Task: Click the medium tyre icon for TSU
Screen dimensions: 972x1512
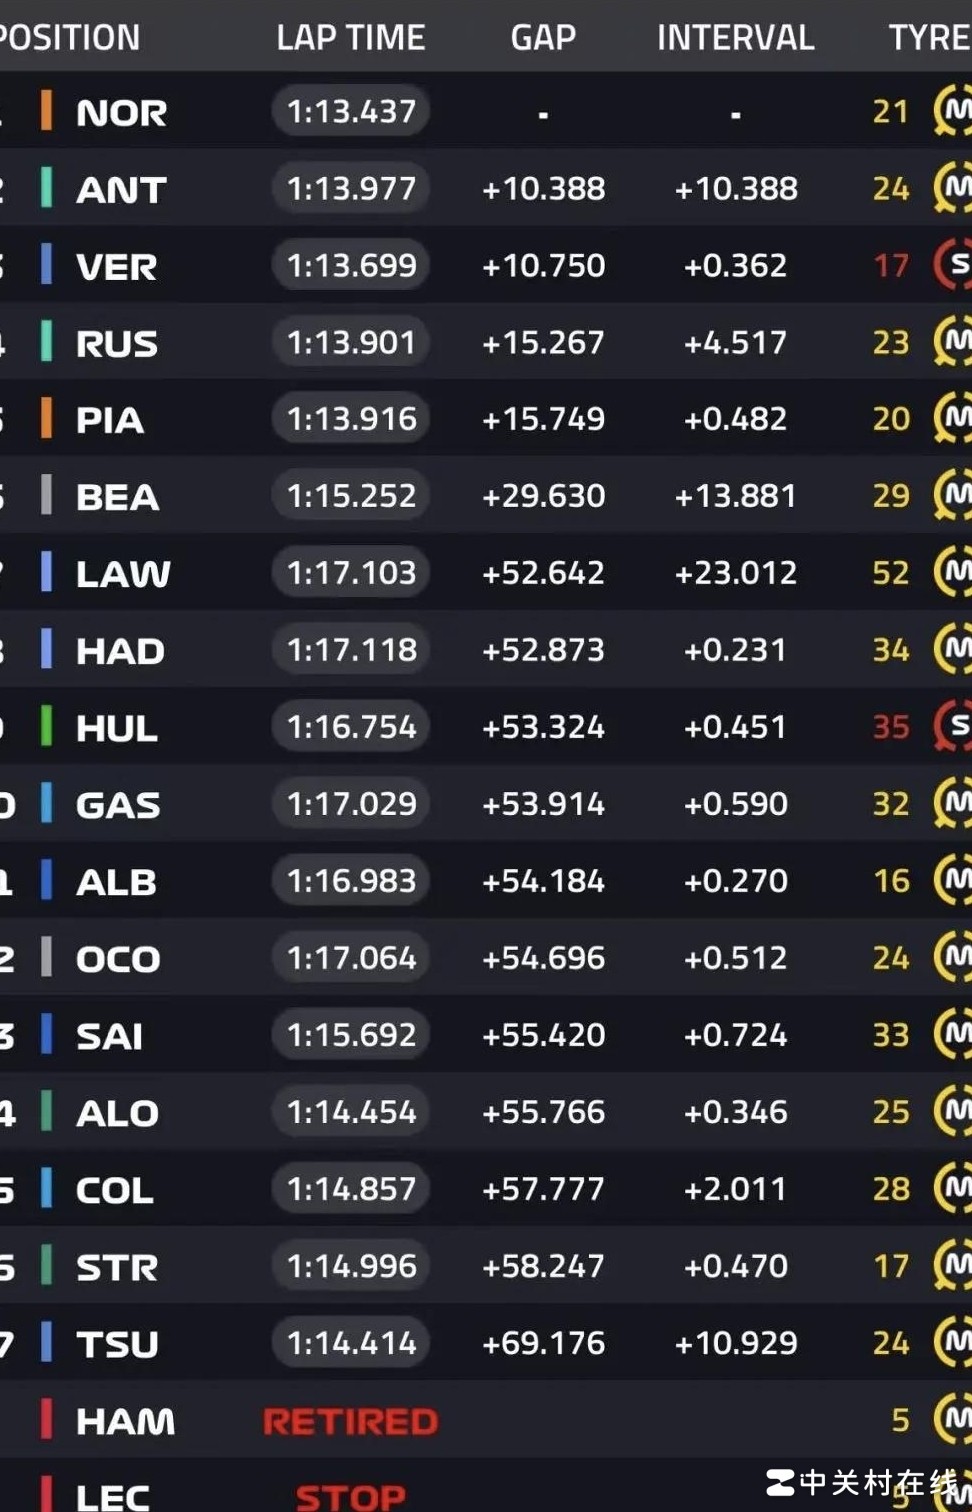Action: click(954, 1342)
